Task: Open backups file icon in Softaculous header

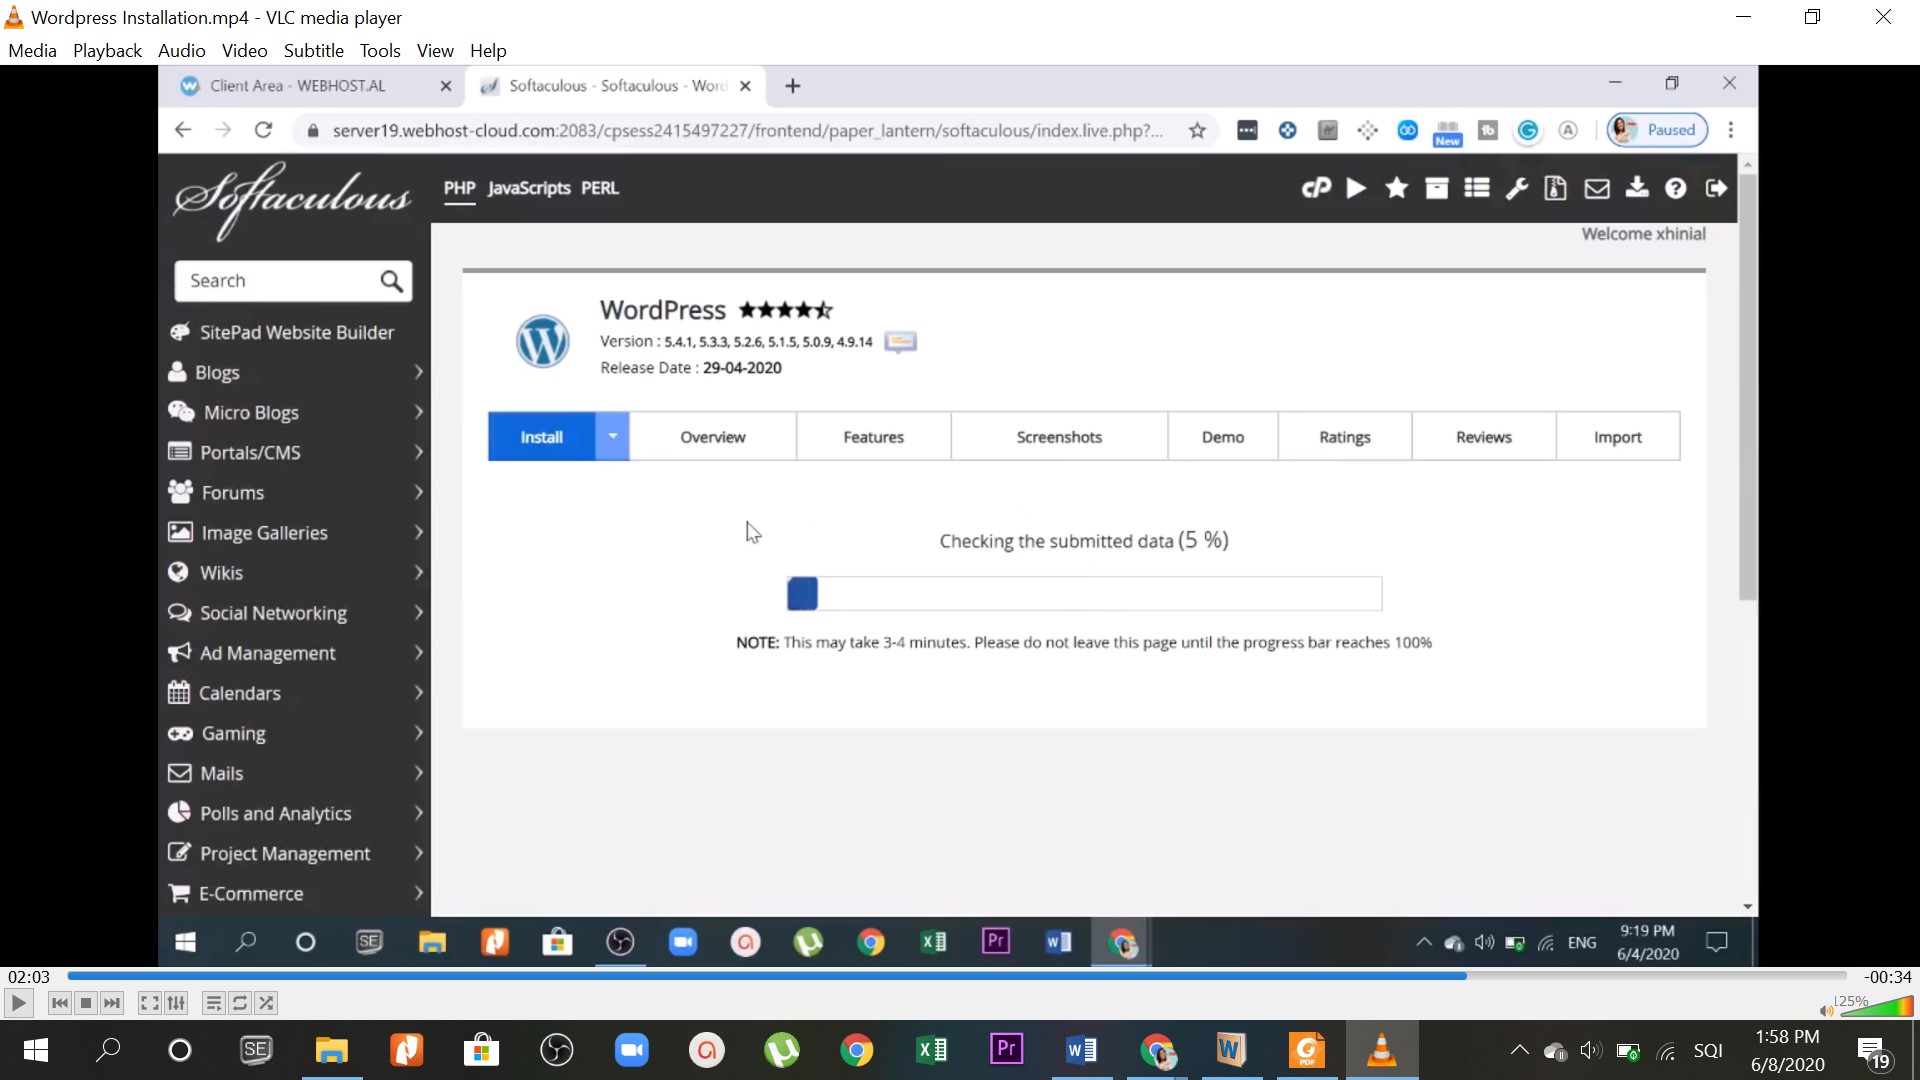Action: pos(1556,188)
